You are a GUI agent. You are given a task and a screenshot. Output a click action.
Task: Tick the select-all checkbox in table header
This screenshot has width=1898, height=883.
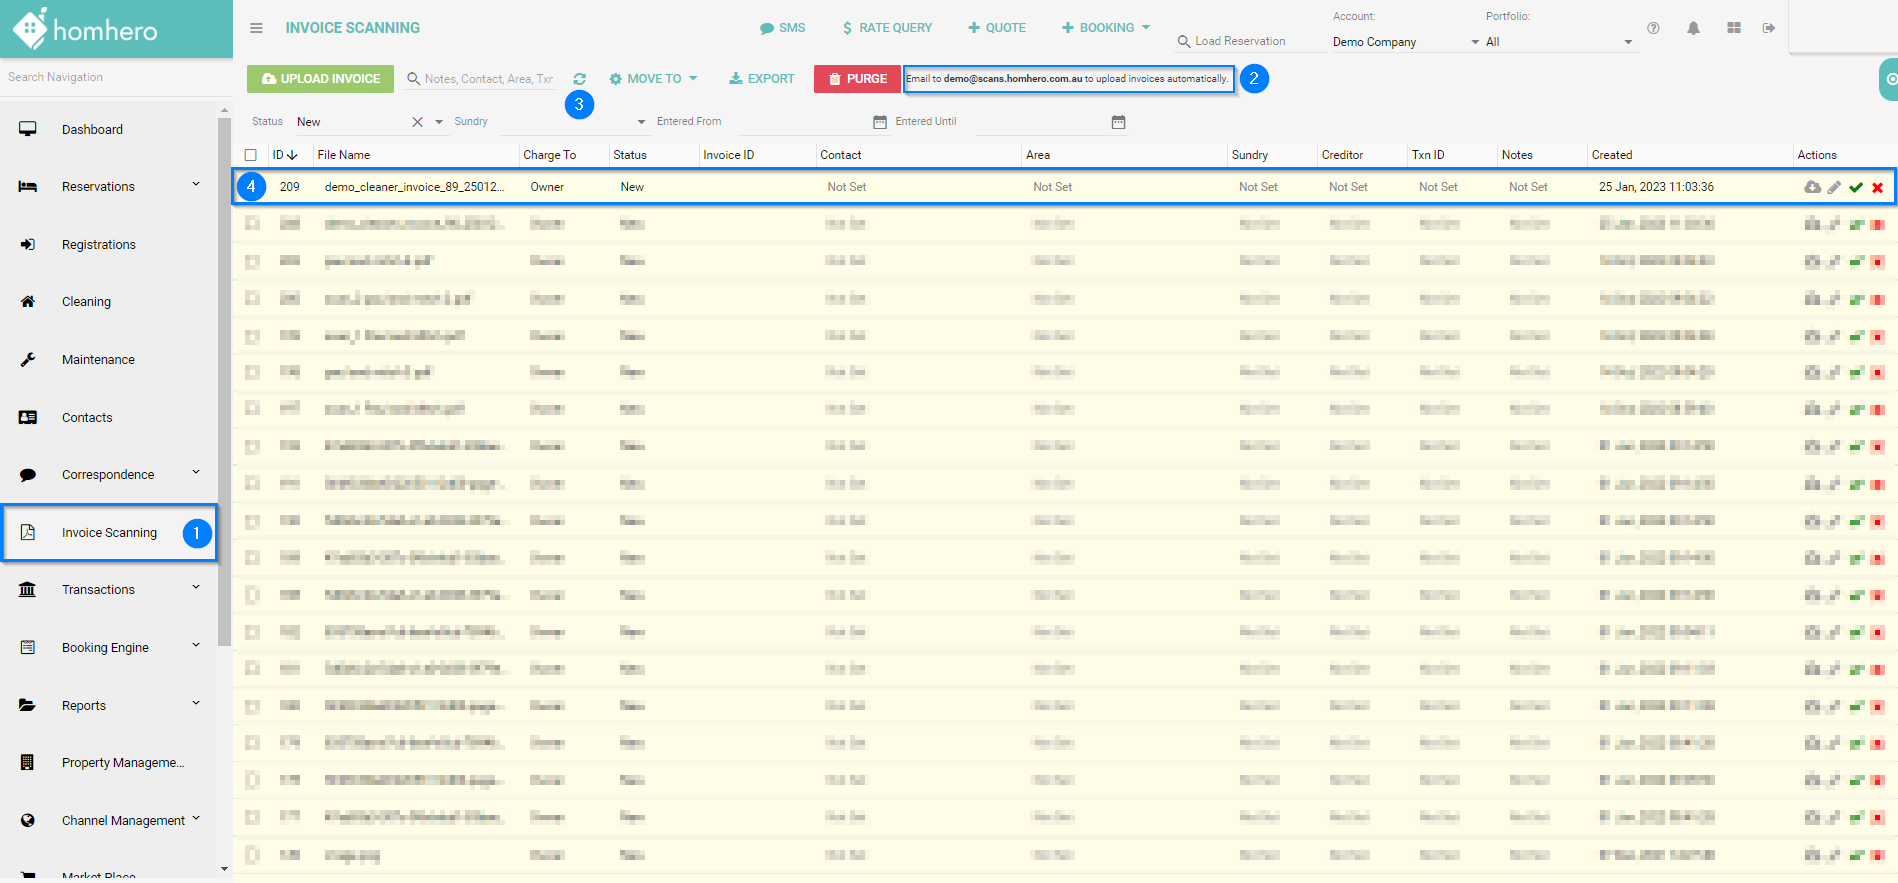251,155
